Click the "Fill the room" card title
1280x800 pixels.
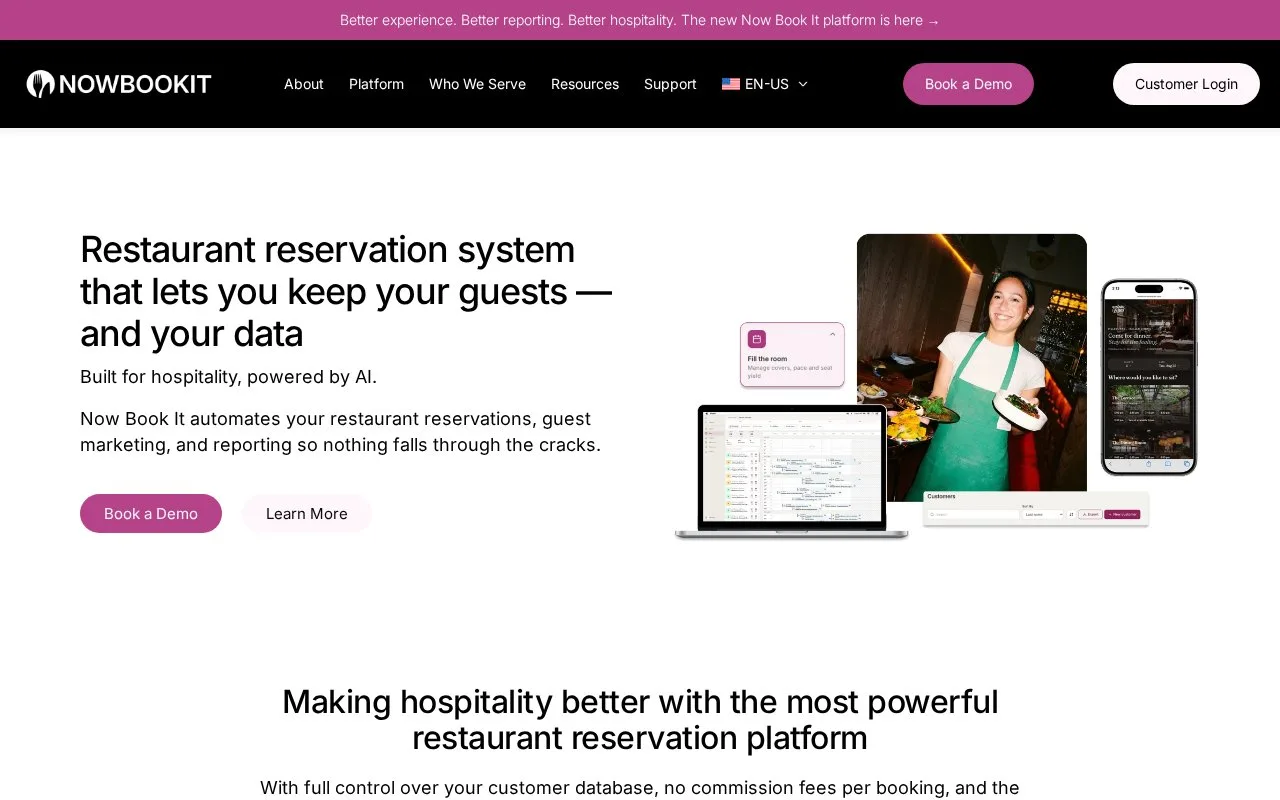pyautogui.click(x=767, y=359)
